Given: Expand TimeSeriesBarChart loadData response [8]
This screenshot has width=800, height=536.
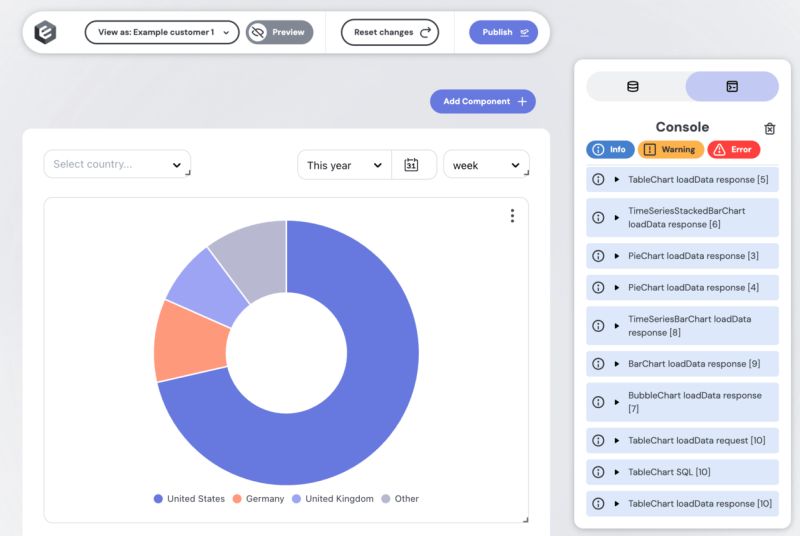Looking at the screenshot, I should 682,326.
